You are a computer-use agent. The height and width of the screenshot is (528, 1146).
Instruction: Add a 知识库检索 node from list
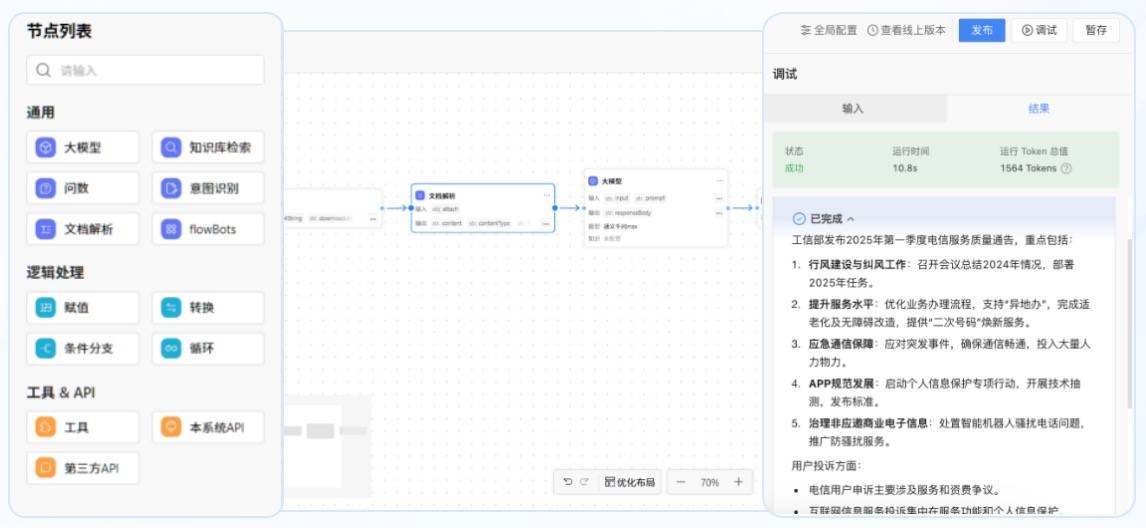(x=208, y=148)
